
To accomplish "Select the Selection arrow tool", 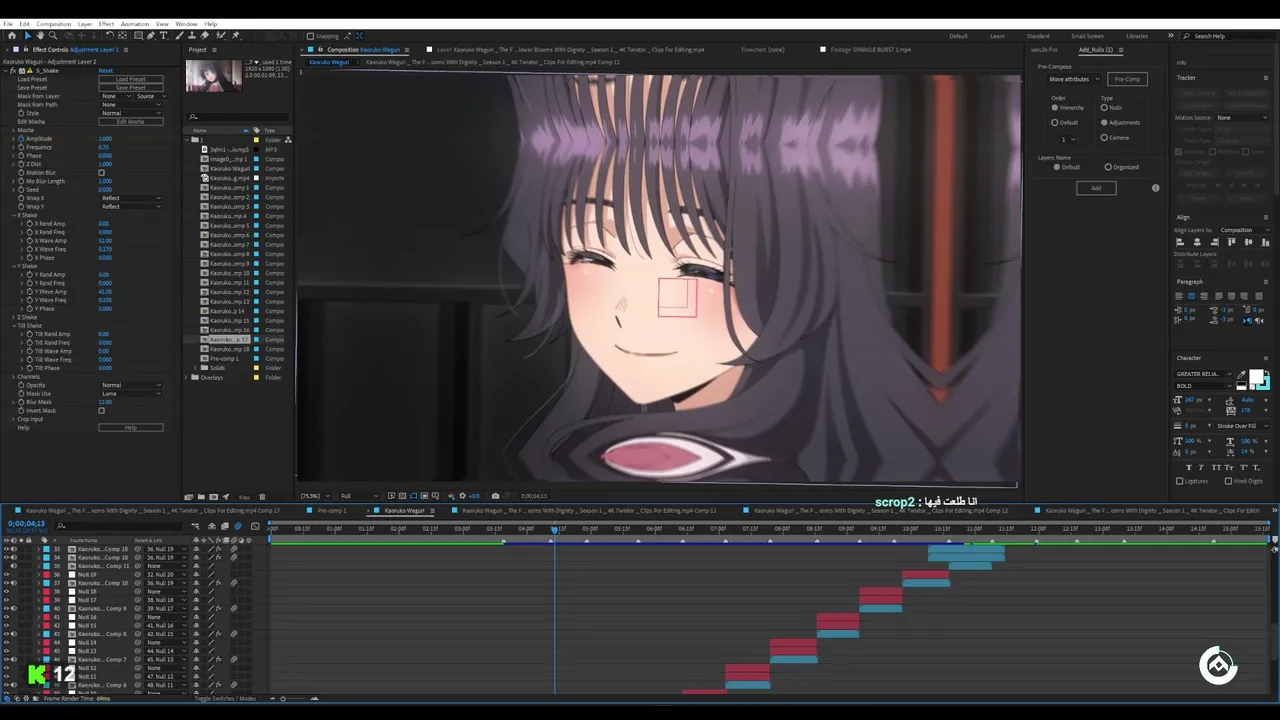I will pyautogui.click(x=28, y=36).
